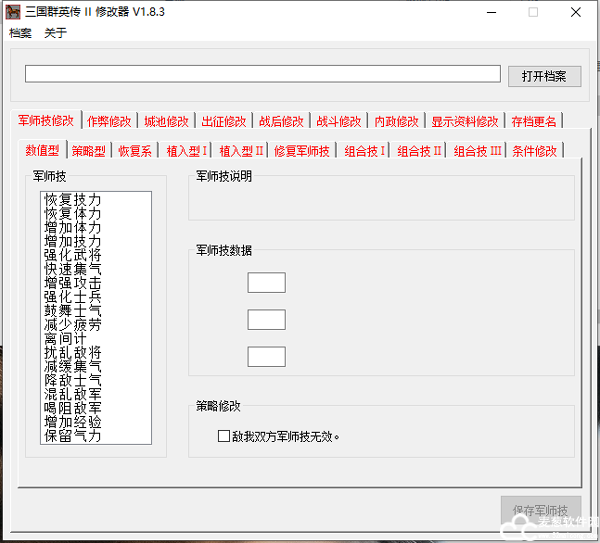Viewport: 600px width, 543px height.
Task: Enable 敌我双方军师技无效 checkbox
Action: (224, 436)
